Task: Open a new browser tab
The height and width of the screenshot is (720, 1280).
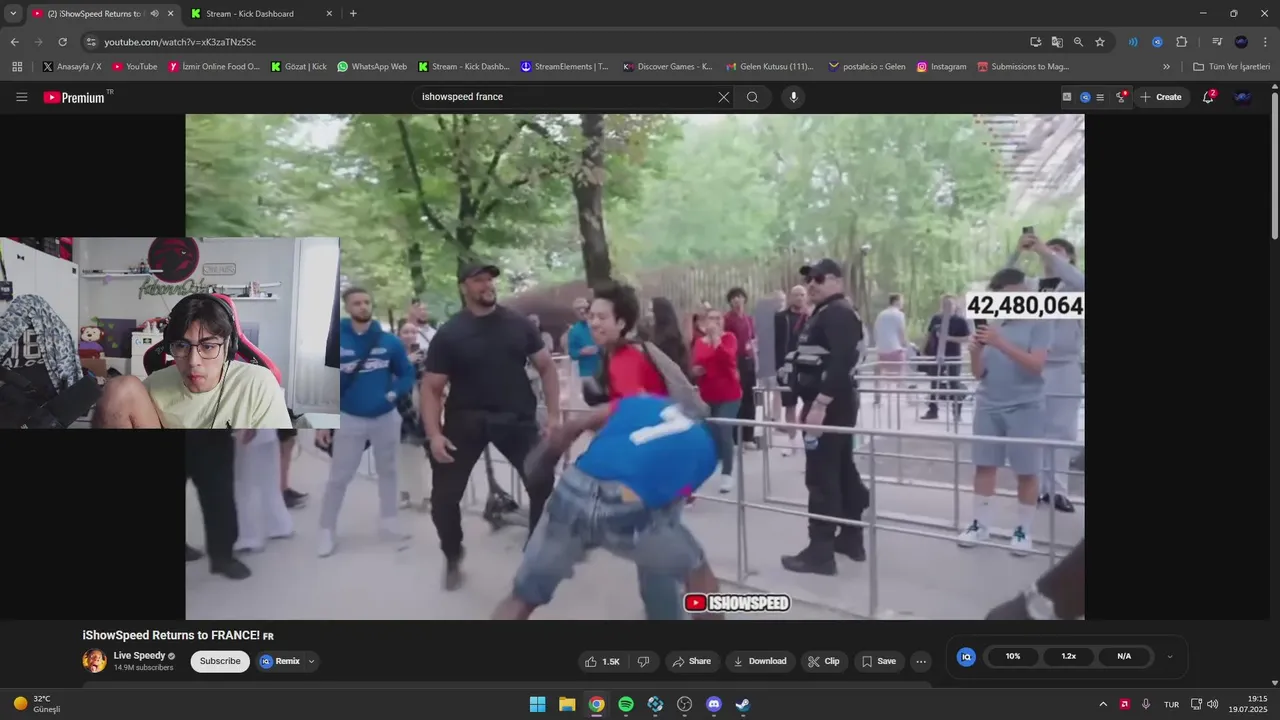Action: click(353, 14)
